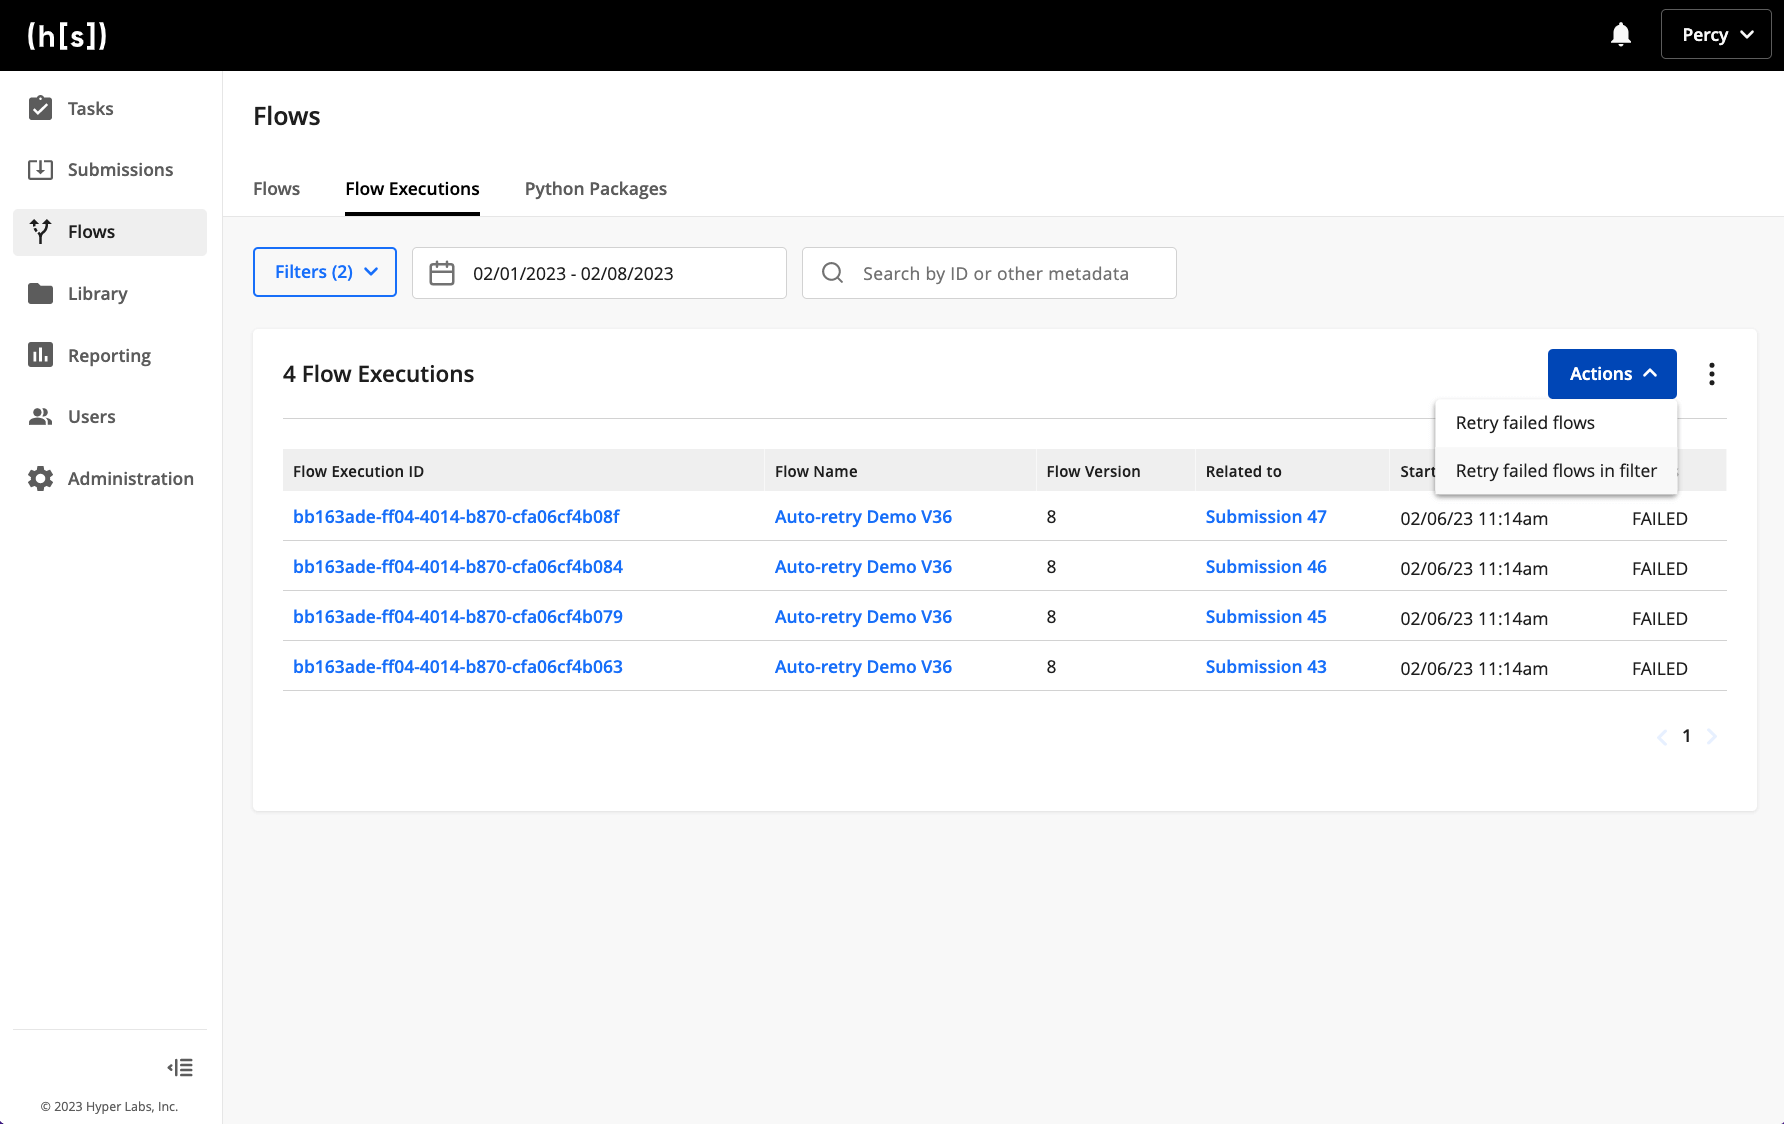Open Tasks in the sidebar
The width and height of the screenshot is (1784, 1124).
(x=110, y=108)
